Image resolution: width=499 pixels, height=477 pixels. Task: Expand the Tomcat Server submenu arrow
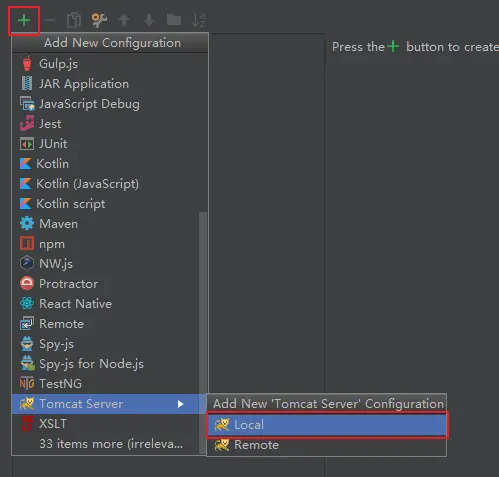180,404
